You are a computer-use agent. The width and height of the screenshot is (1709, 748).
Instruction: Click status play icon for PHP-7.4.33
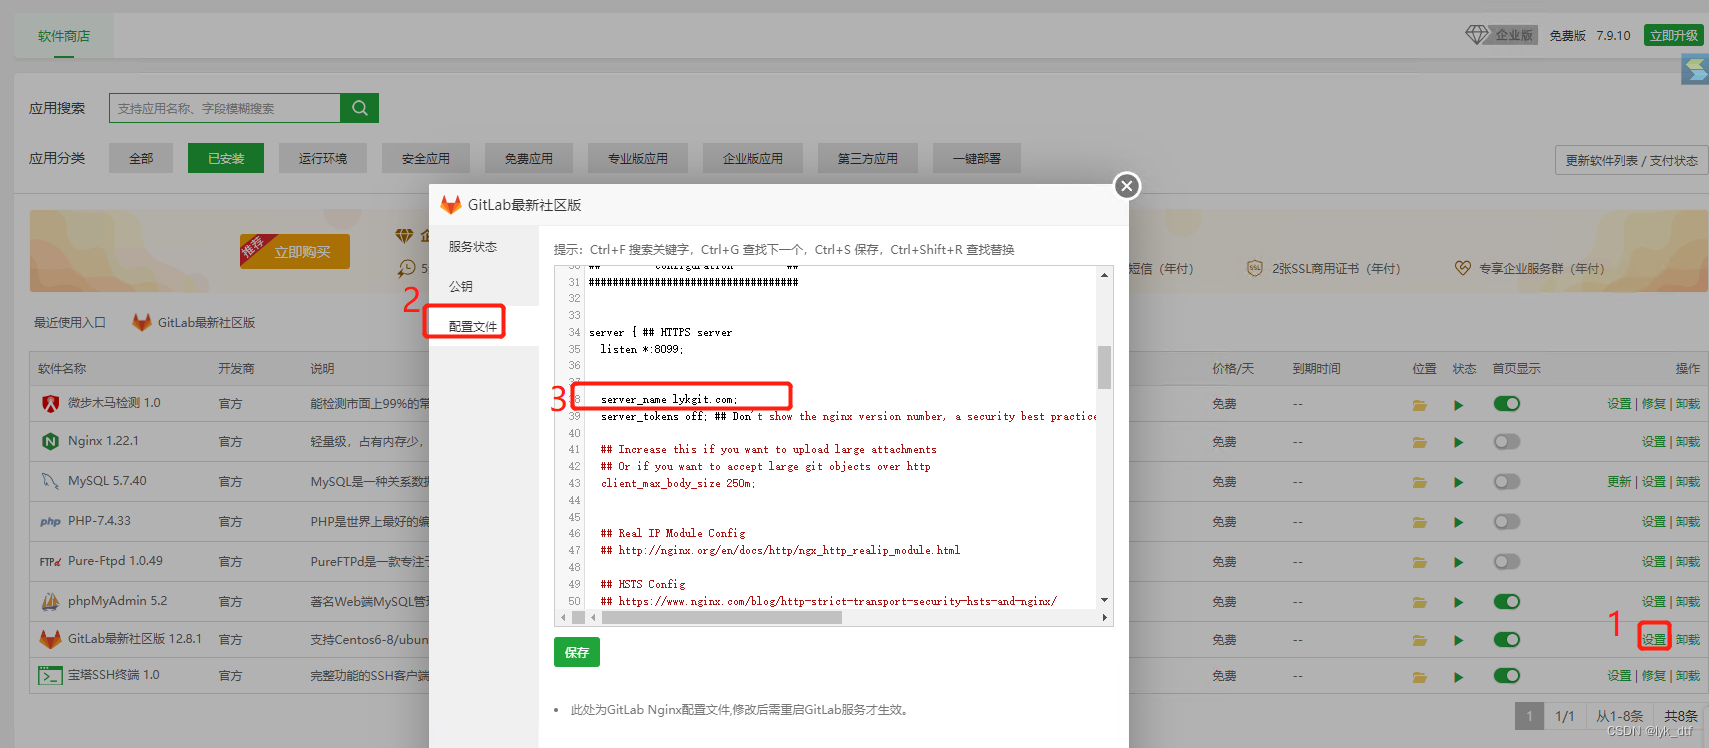pyautogui.click(x=1459, y=523)
